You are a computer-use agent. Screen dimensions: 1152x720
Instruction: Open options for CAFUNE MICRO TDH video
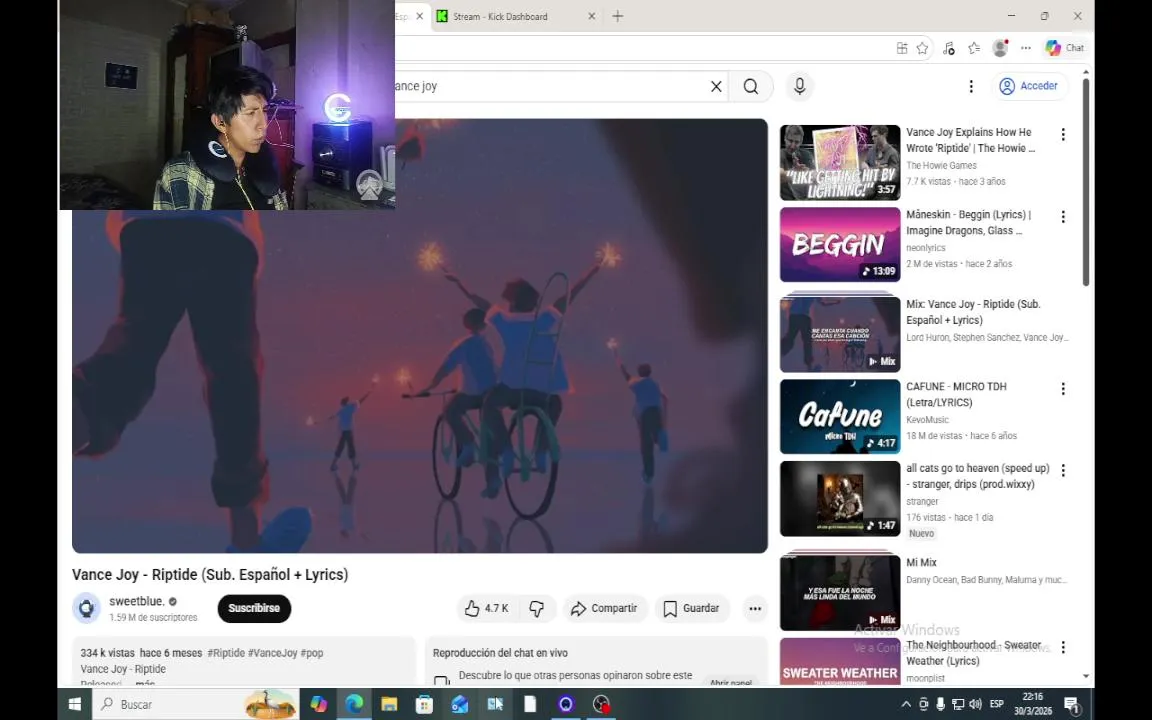pyautogui.click(x=1062, y=389)
